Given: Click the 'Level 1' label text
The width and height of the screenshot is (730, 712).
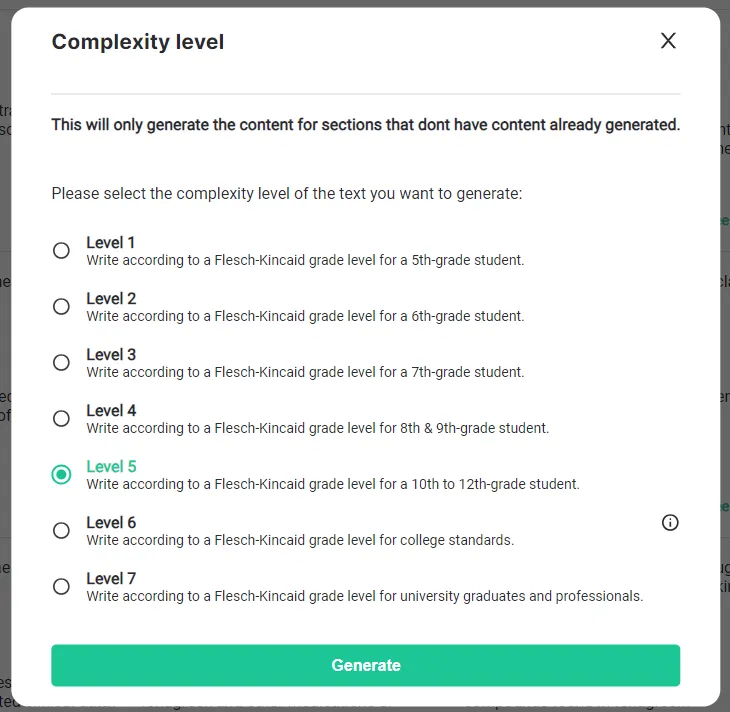Looking at the screenshot, I should (111, 243).
